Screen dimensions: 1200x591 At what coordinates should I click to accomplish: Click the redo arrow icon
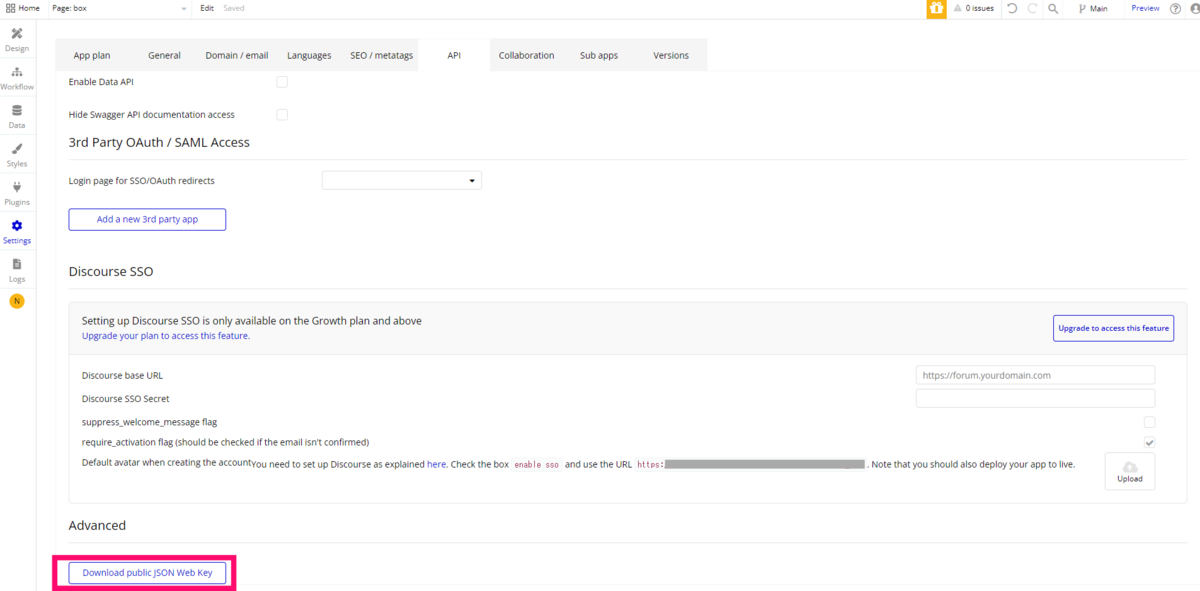(1032, 8)
